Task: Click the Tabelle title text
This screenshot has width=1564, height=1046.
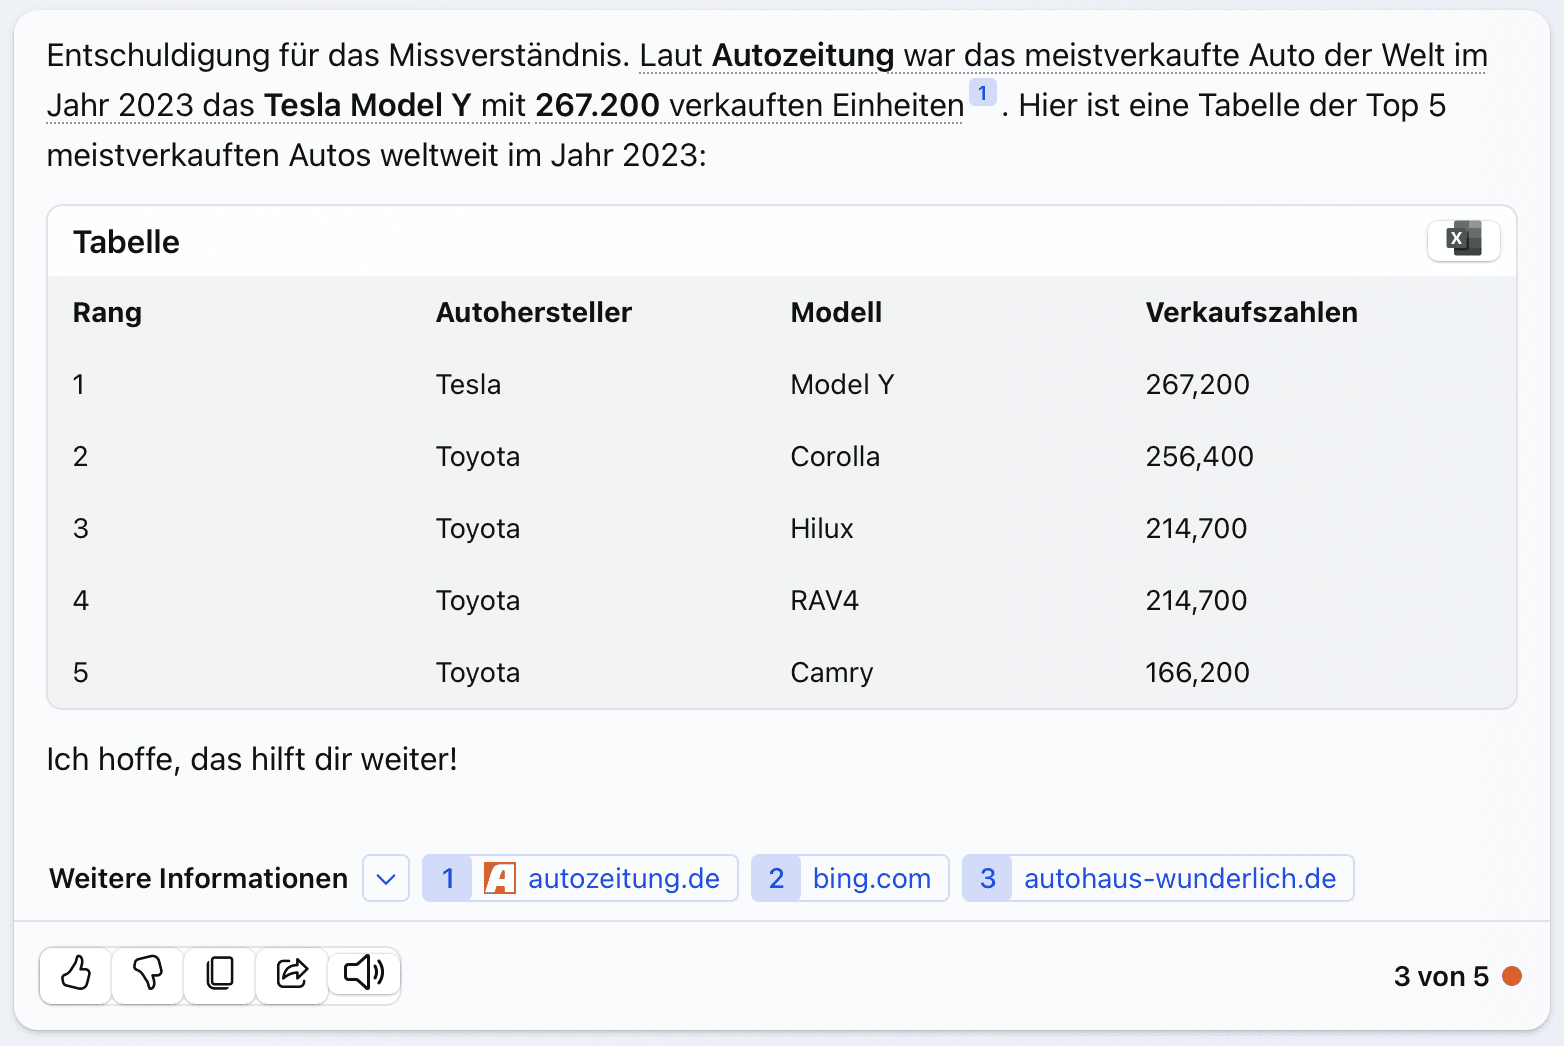Action: pyautogui.click(x=126, y=242)
